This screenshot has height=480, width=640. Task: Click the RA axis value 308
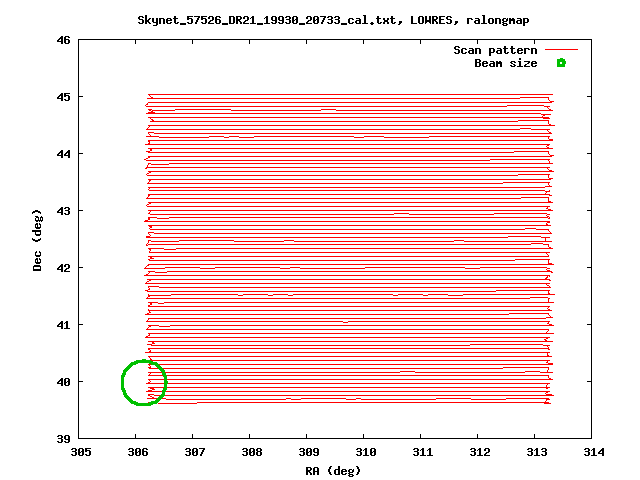pos(252,452)
